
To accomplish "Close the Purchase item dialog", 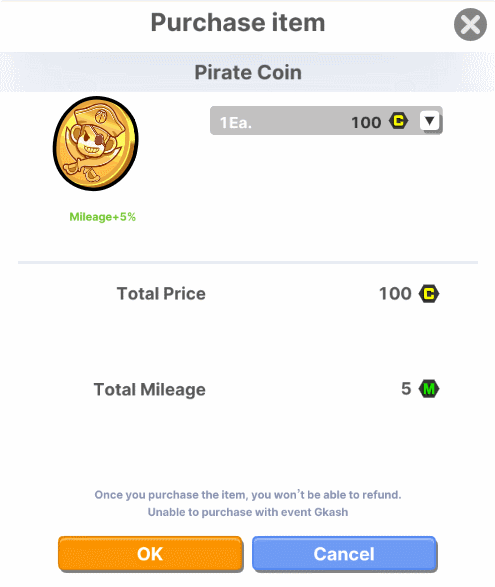I will pyautogui.click(x=470, y=24).
